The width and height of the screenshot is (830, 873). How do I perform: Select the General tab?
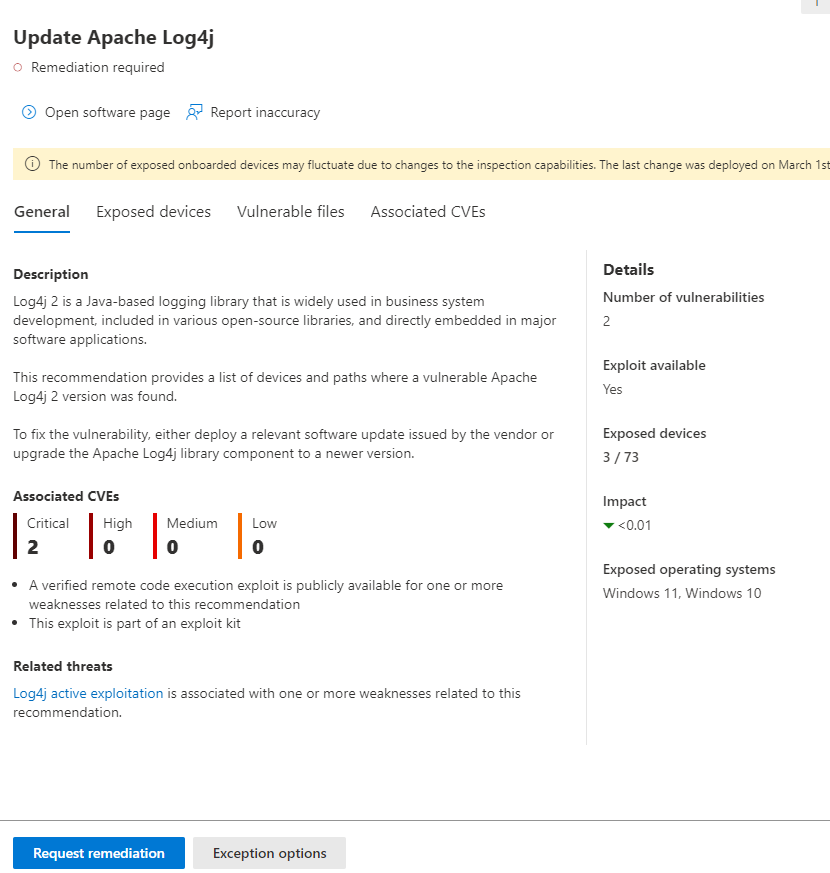coord(41,211)
